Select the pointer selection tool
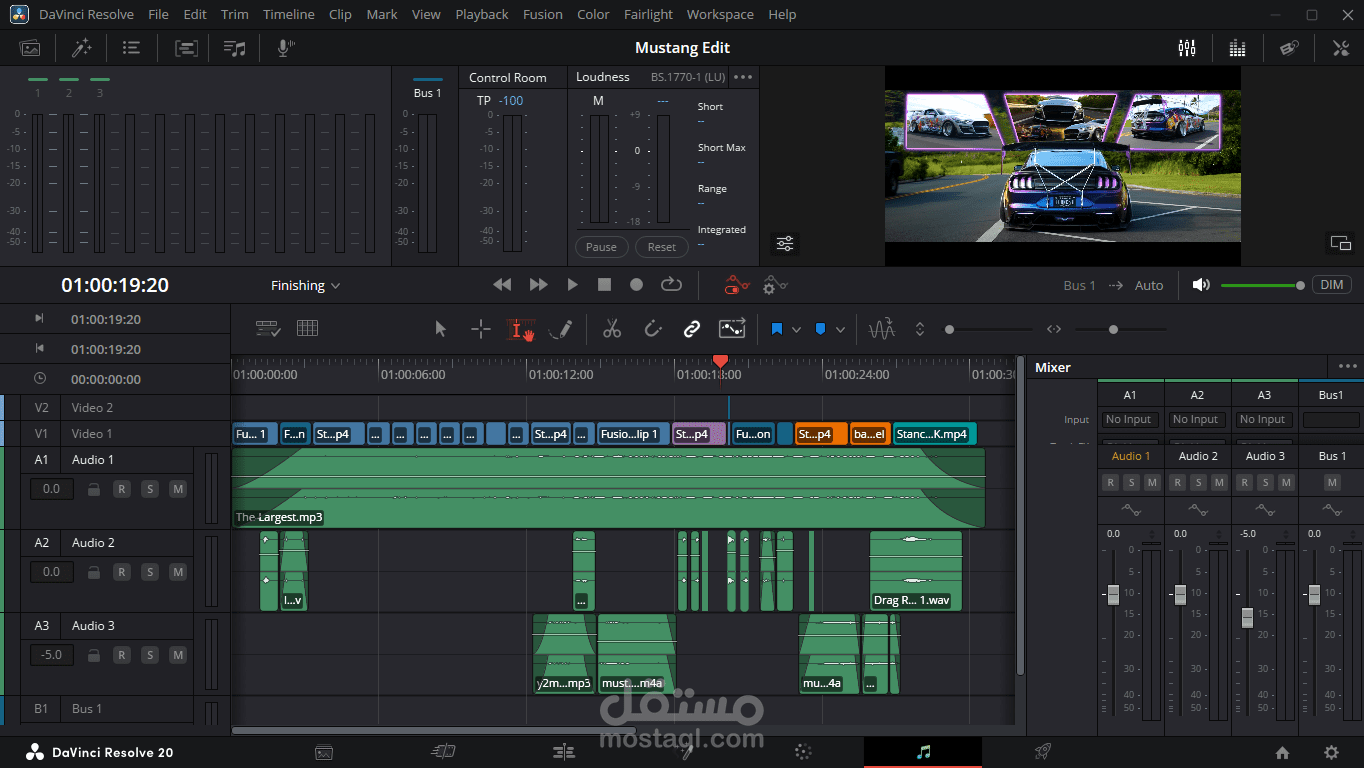This screenshot has width=1364, height=768. [441, 329]
